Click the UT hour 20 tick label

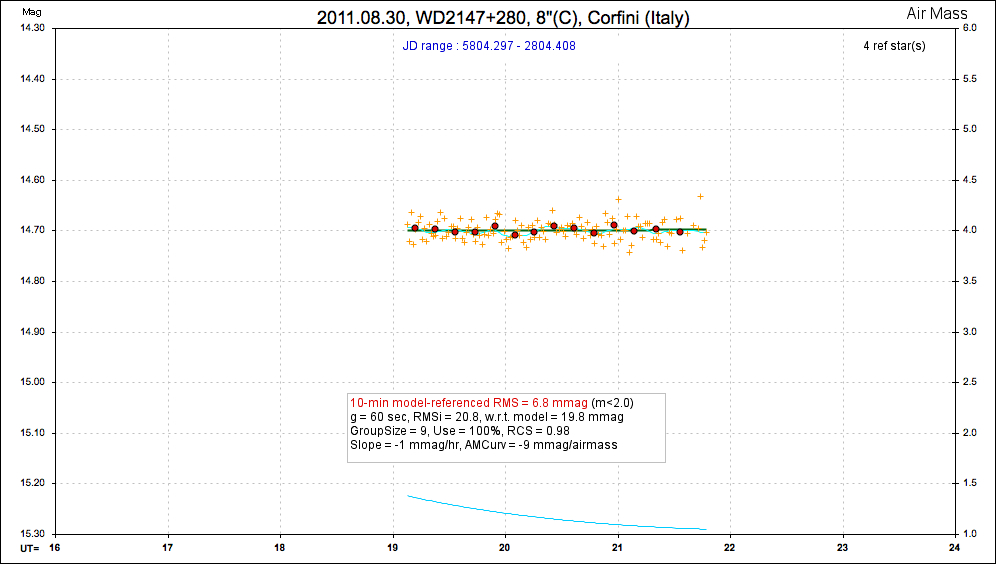click(505, 547)
